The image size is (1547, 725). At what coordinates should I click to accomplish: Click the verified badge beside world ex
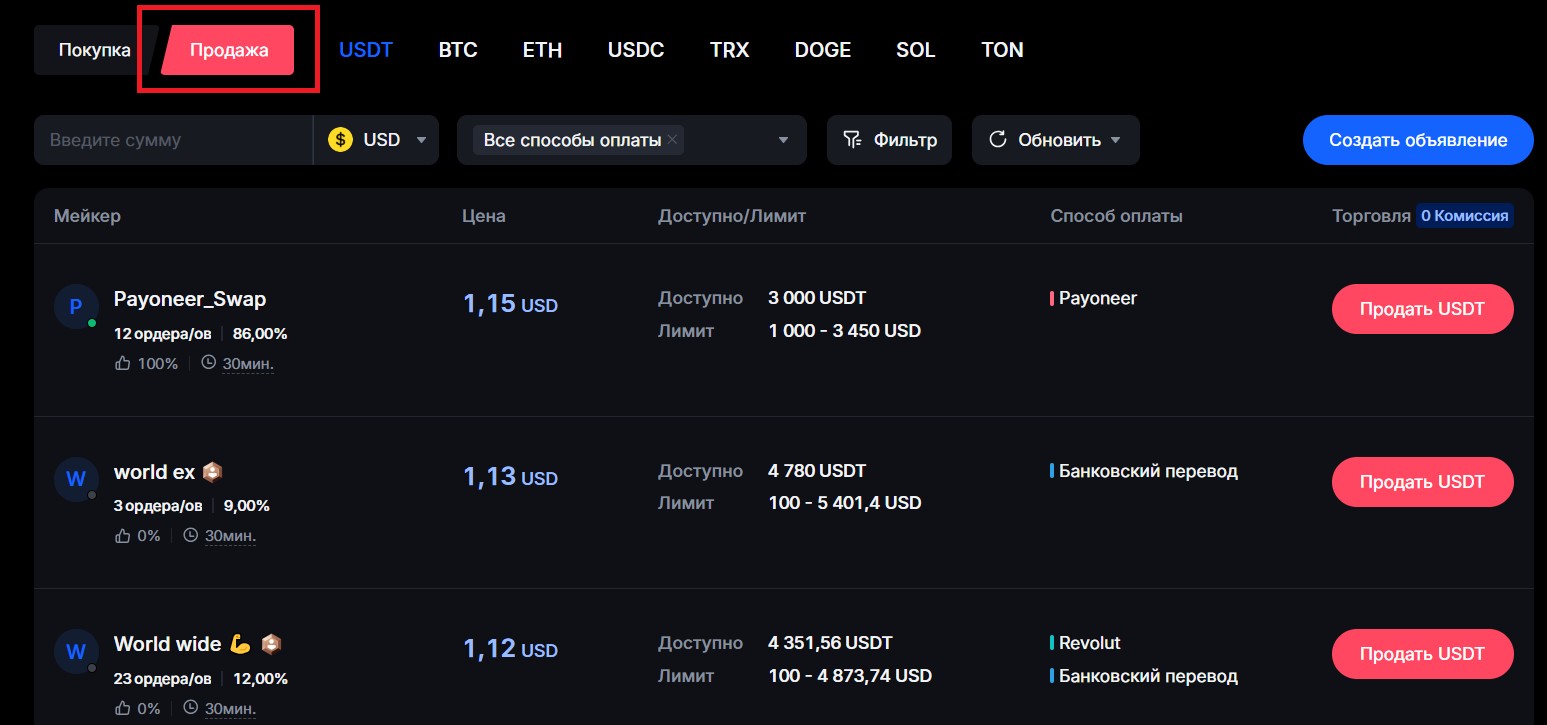[212, 472]
